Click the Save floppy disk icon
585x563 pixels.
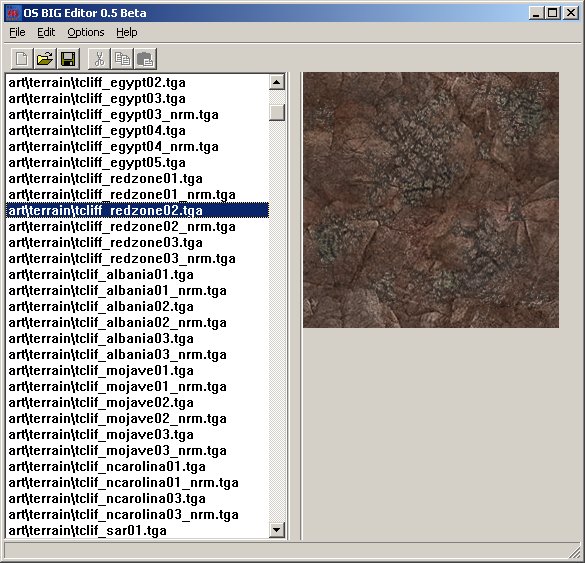[68, 59]
